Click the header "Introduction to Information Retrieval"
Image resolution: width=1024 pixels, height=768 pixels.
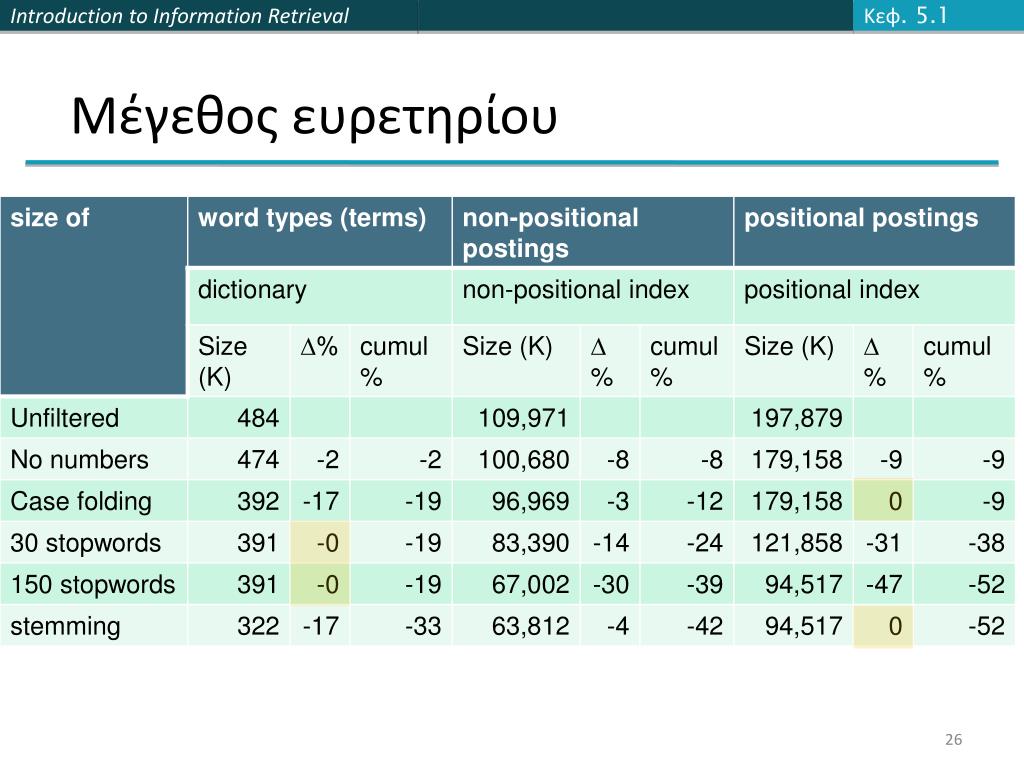coord(180,16)
